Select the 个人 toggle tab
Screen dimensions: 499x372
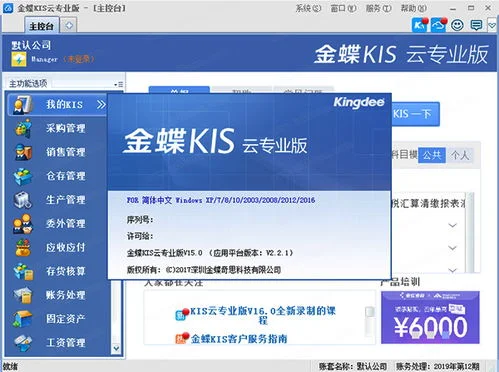pos(460,155)
